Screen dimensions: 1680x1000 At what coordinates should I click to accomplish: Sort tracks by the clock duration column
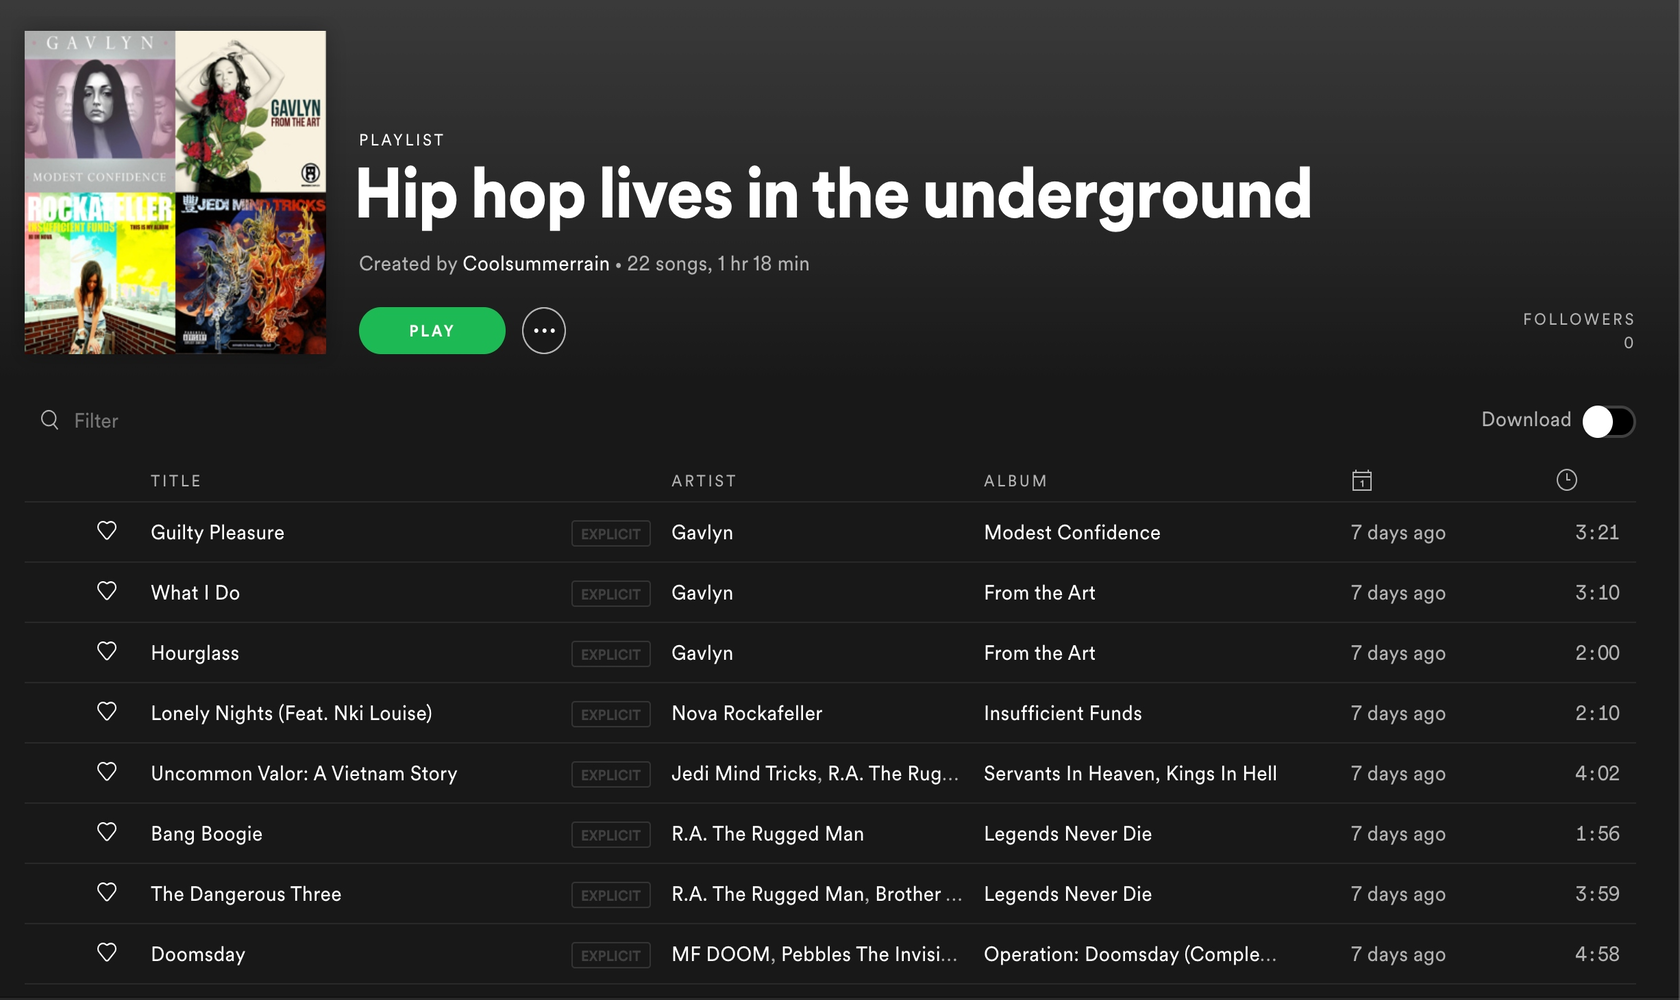pos(1566,481)
